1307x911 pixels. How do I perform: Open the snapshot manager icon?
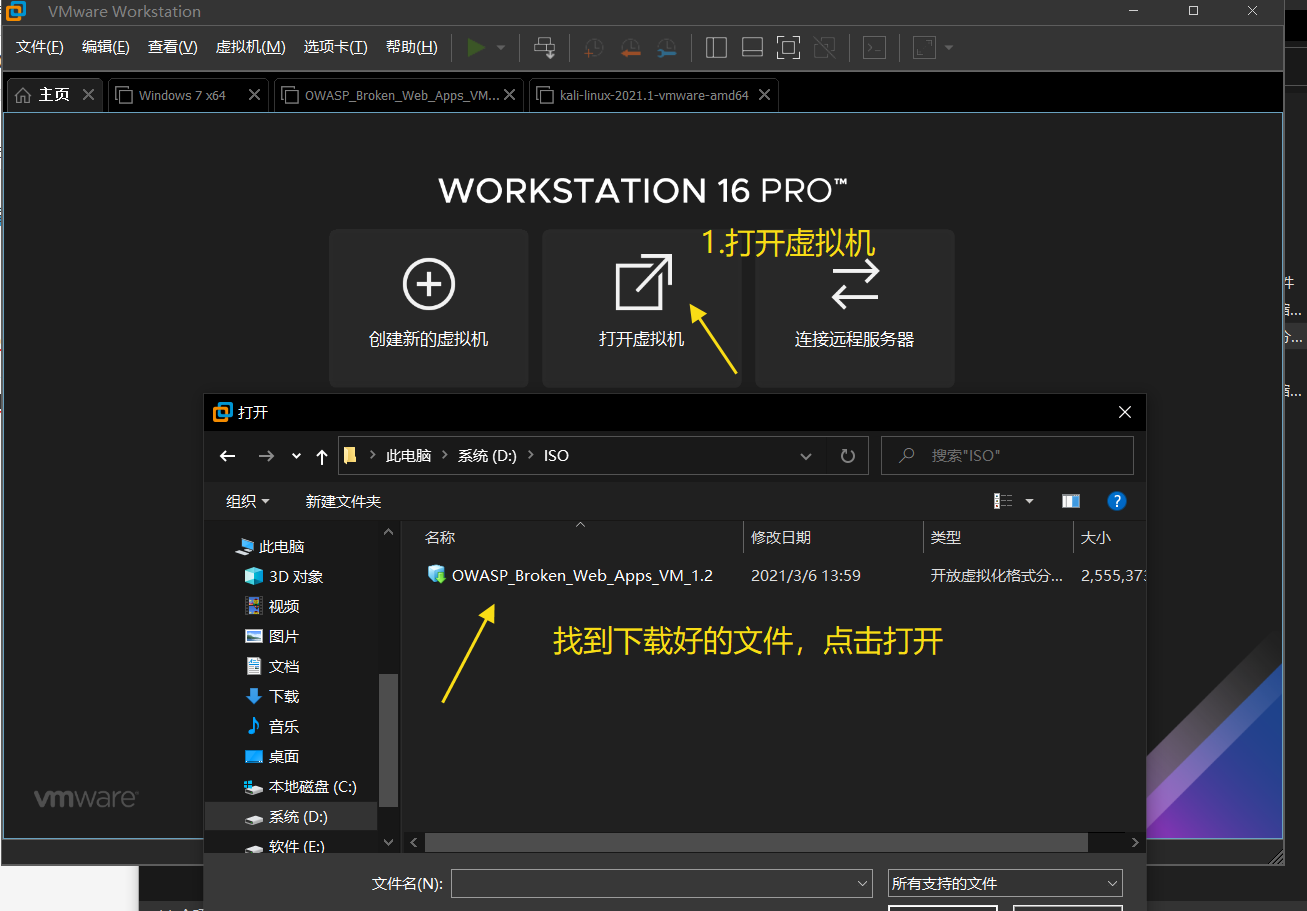pyautogui.click(x=666, y=47)
